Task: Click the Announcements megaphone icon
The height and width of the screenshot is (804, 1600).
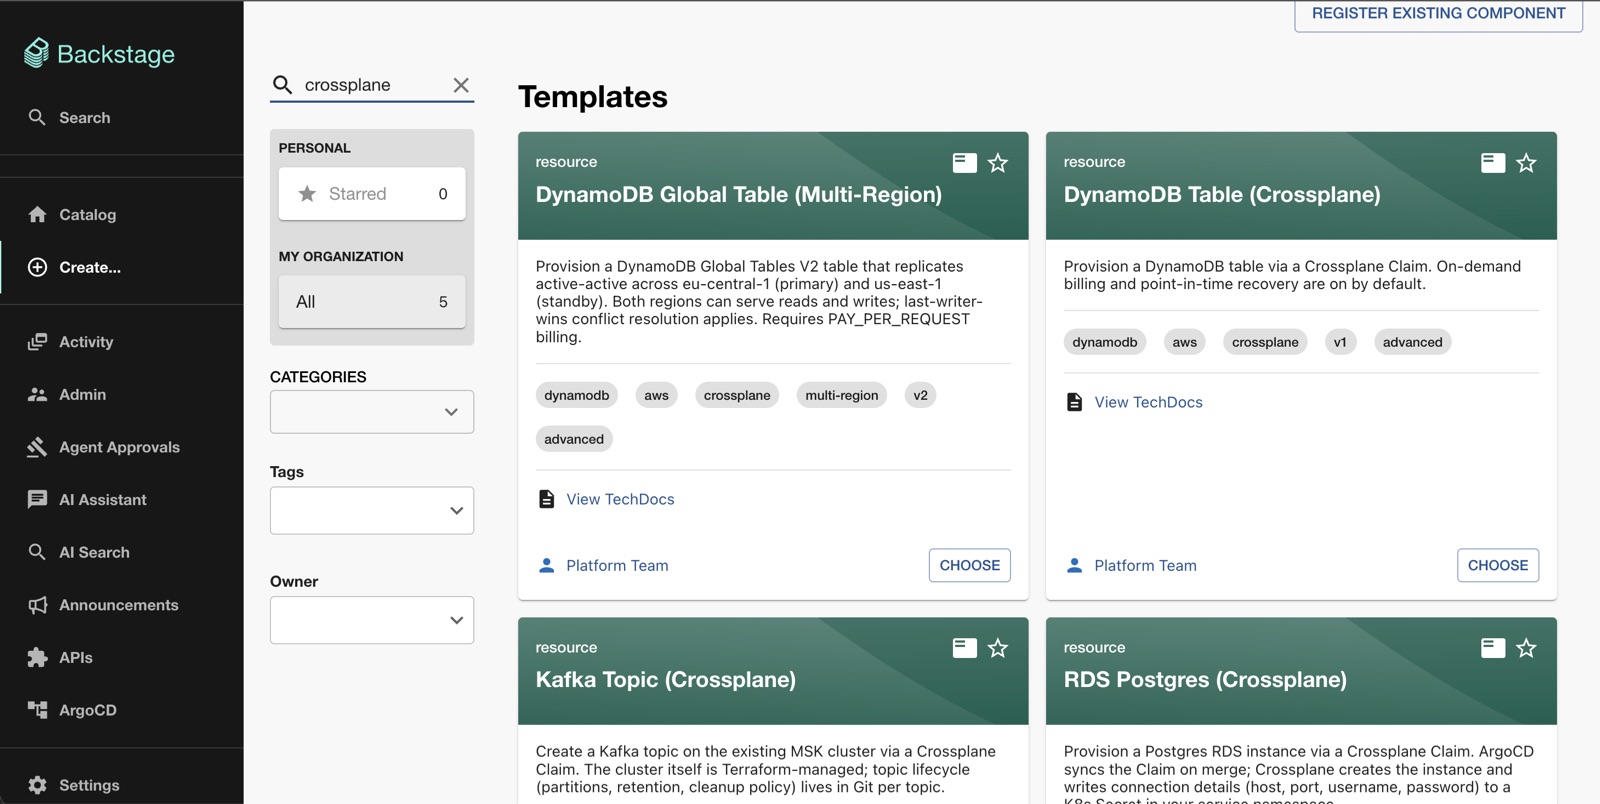Action: coord(37,605)
